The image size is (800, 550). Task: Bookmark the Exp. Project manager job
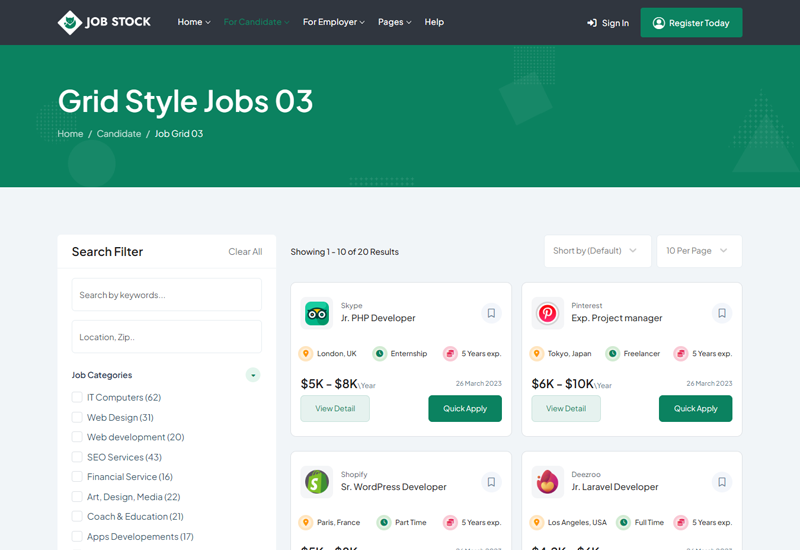pyautogui.click(x=722, y=313)
